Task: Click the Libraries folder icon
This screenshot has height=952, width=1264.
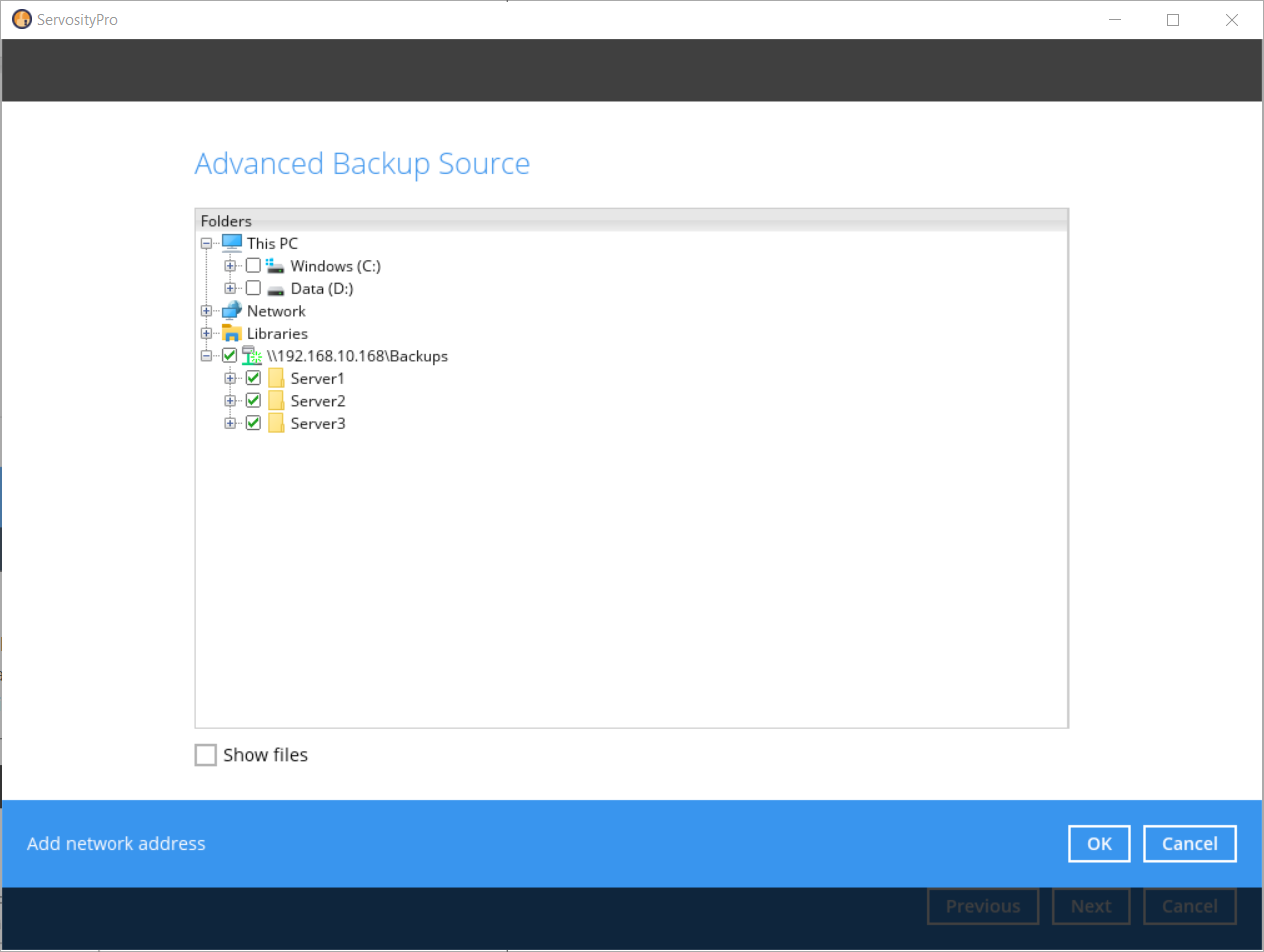Action: coord(232,333)
